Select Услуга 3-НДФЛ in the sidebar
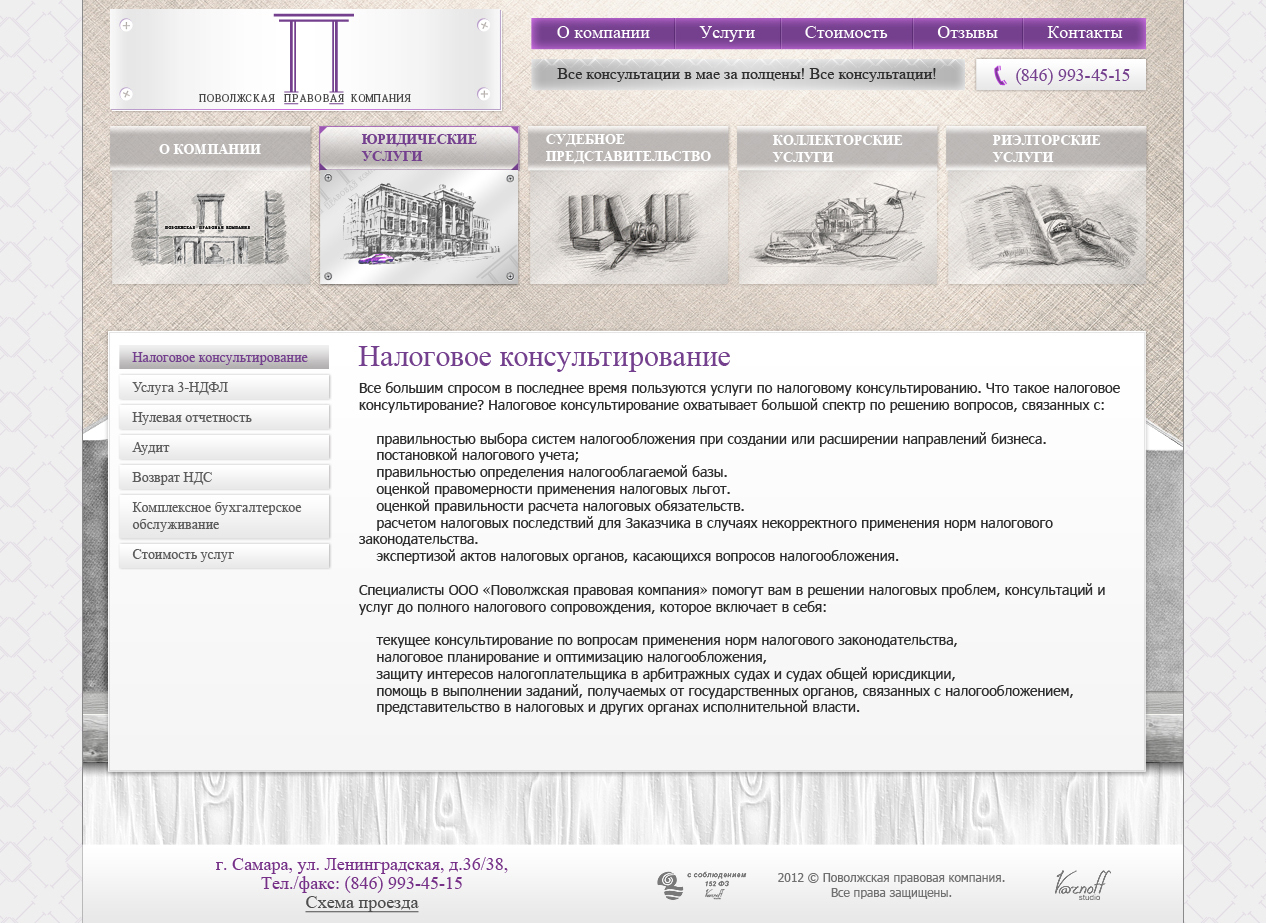The width and height of the screenshot is (1266, 923). click(224, 387)
